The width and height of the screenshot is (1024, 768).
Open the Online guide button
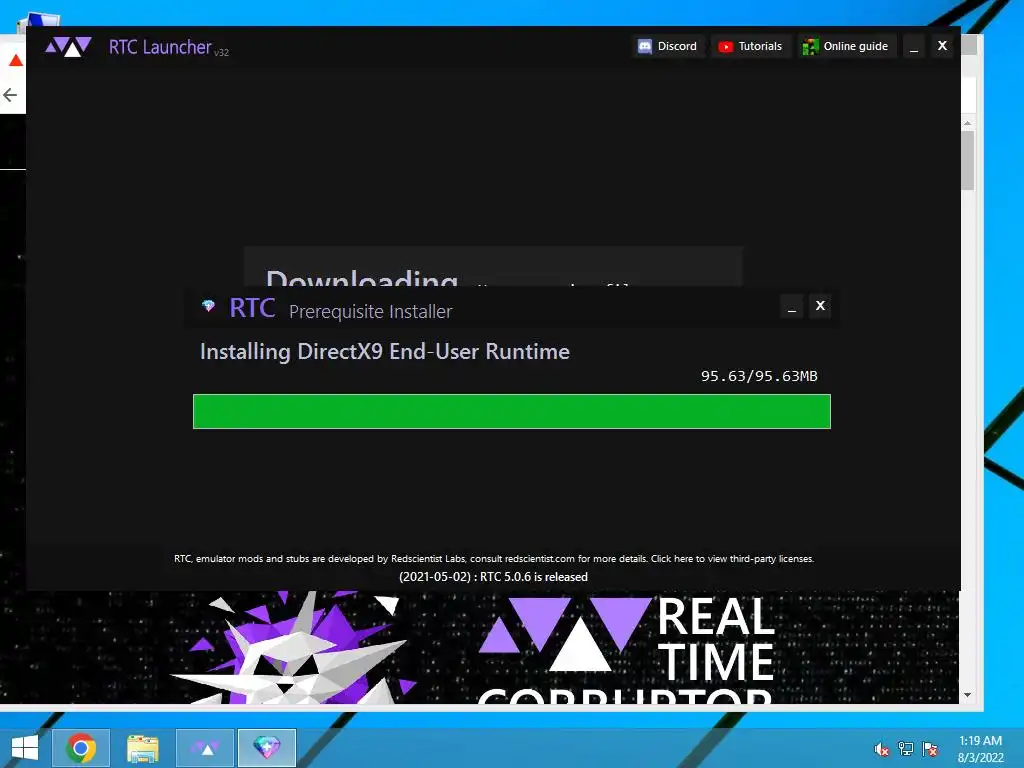point(846,46)
